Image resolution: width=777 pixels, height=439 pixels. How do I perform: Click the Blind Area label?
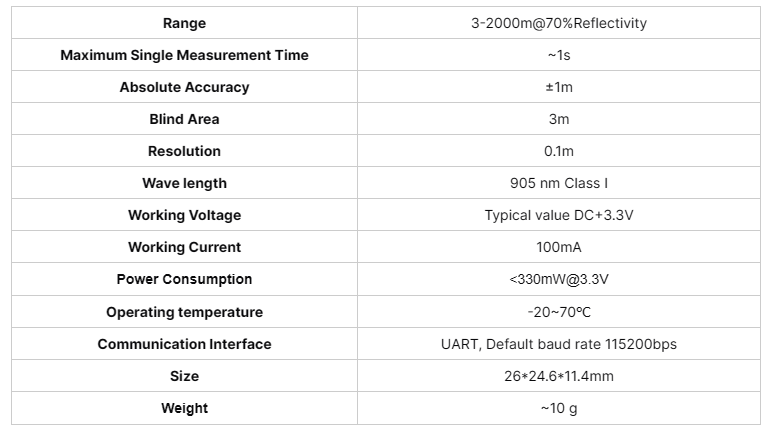point(184,119)
